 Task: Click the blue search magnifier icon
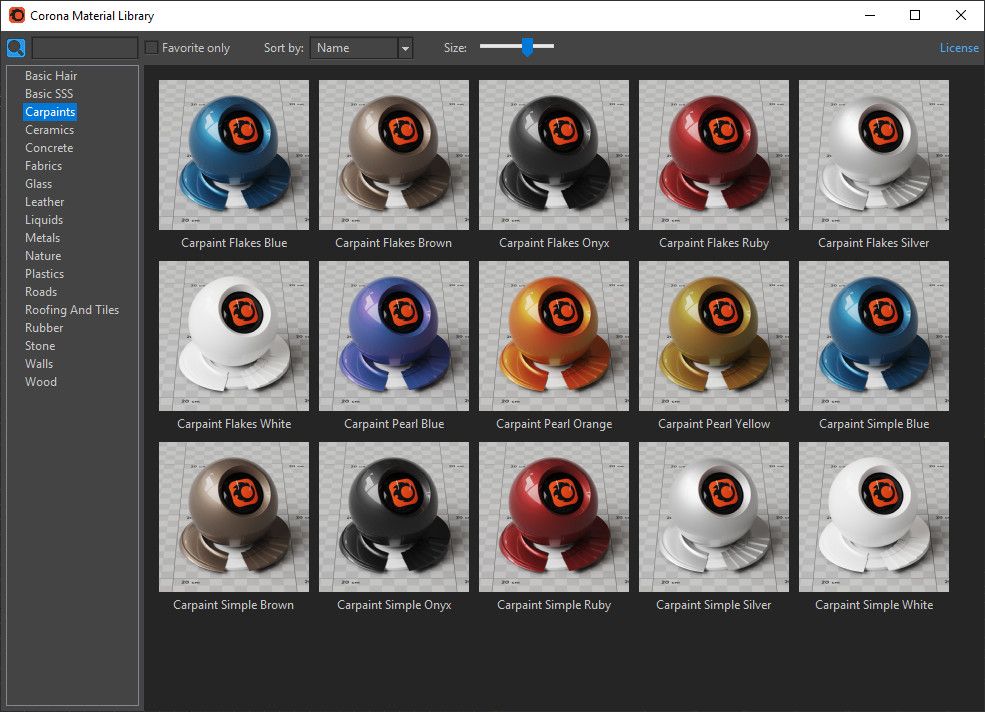16,48
